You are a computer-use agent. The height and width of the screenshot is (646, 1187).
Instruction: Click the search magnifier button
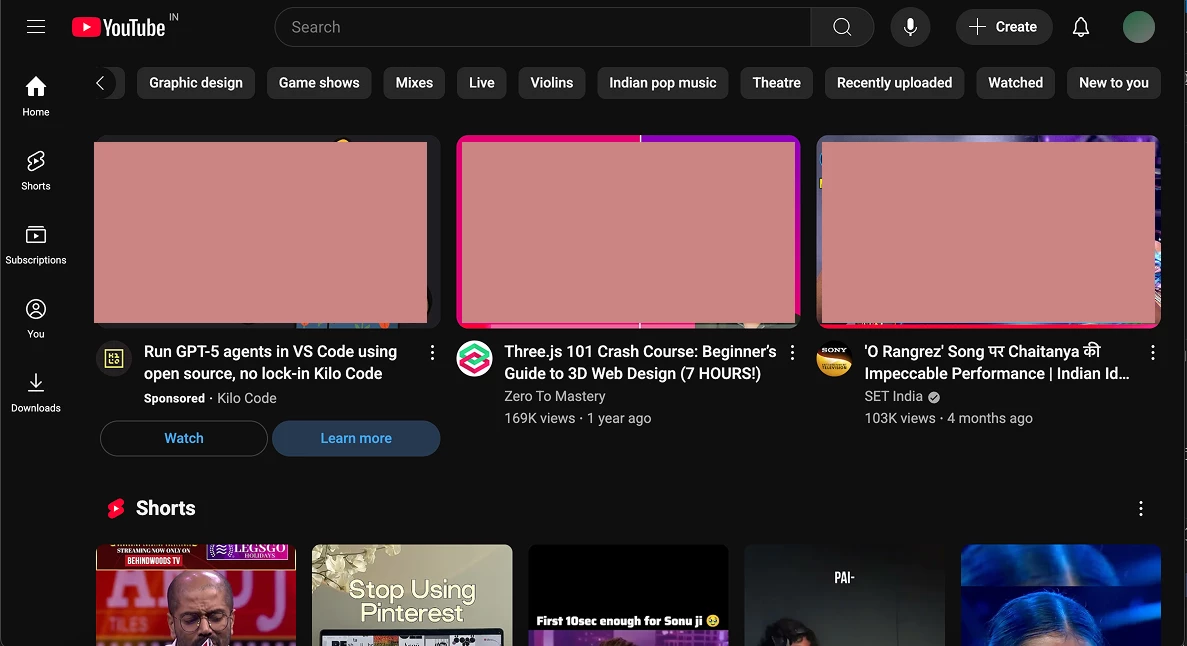(842, 27)
